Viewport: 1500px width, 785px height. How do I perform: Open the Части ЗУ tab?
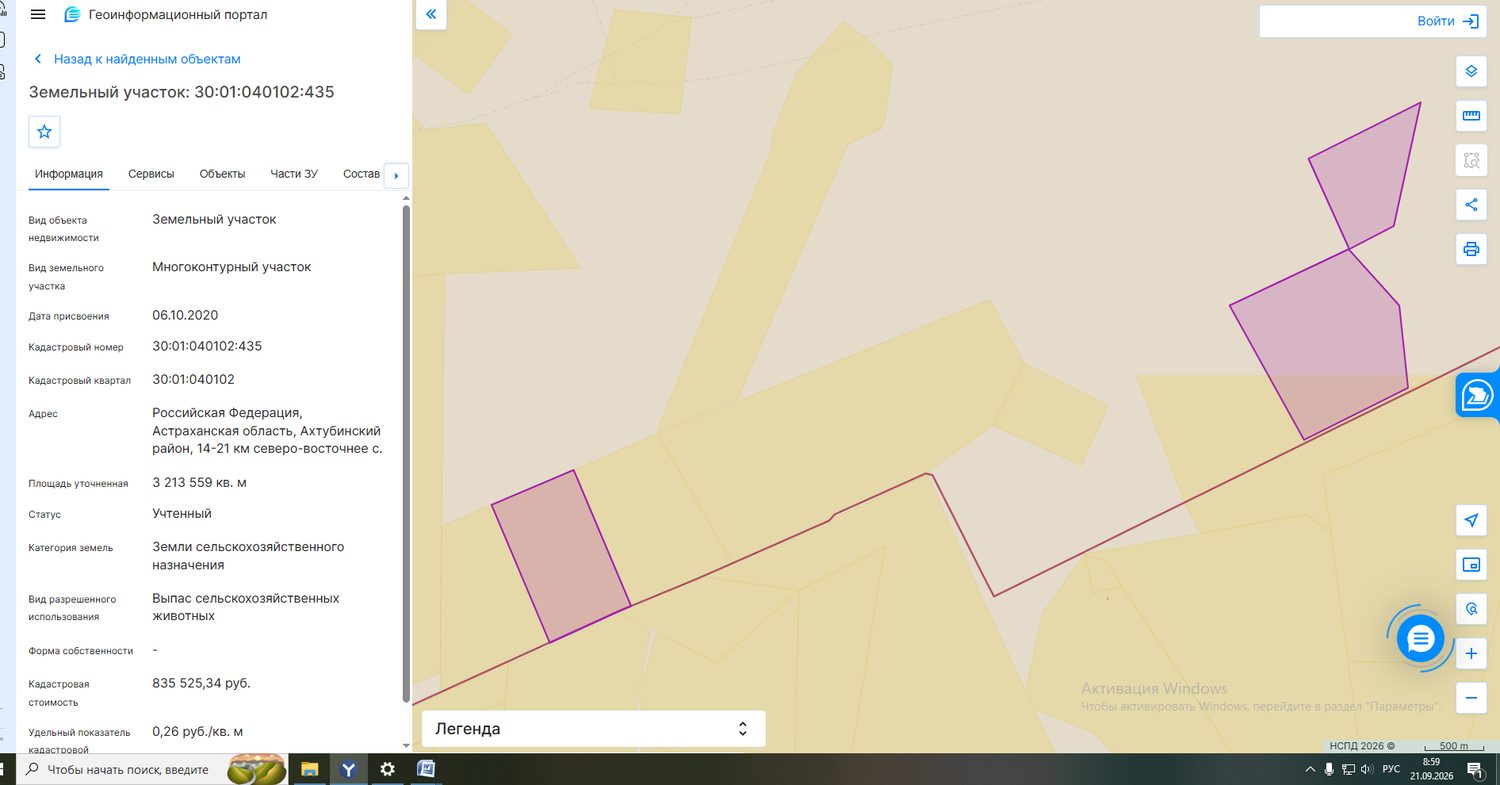coord(294,174)
